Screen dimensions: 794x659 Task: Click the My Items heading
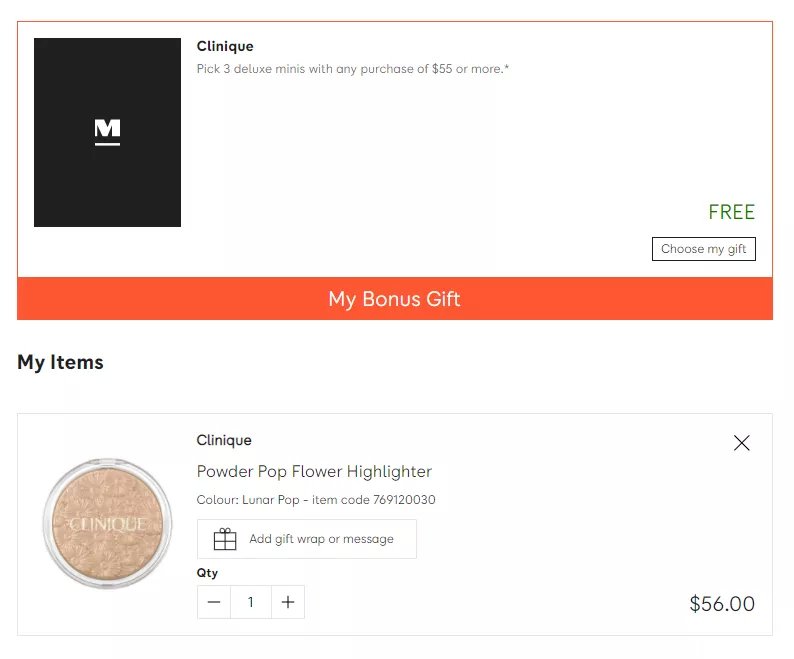(x=60, y=362)
